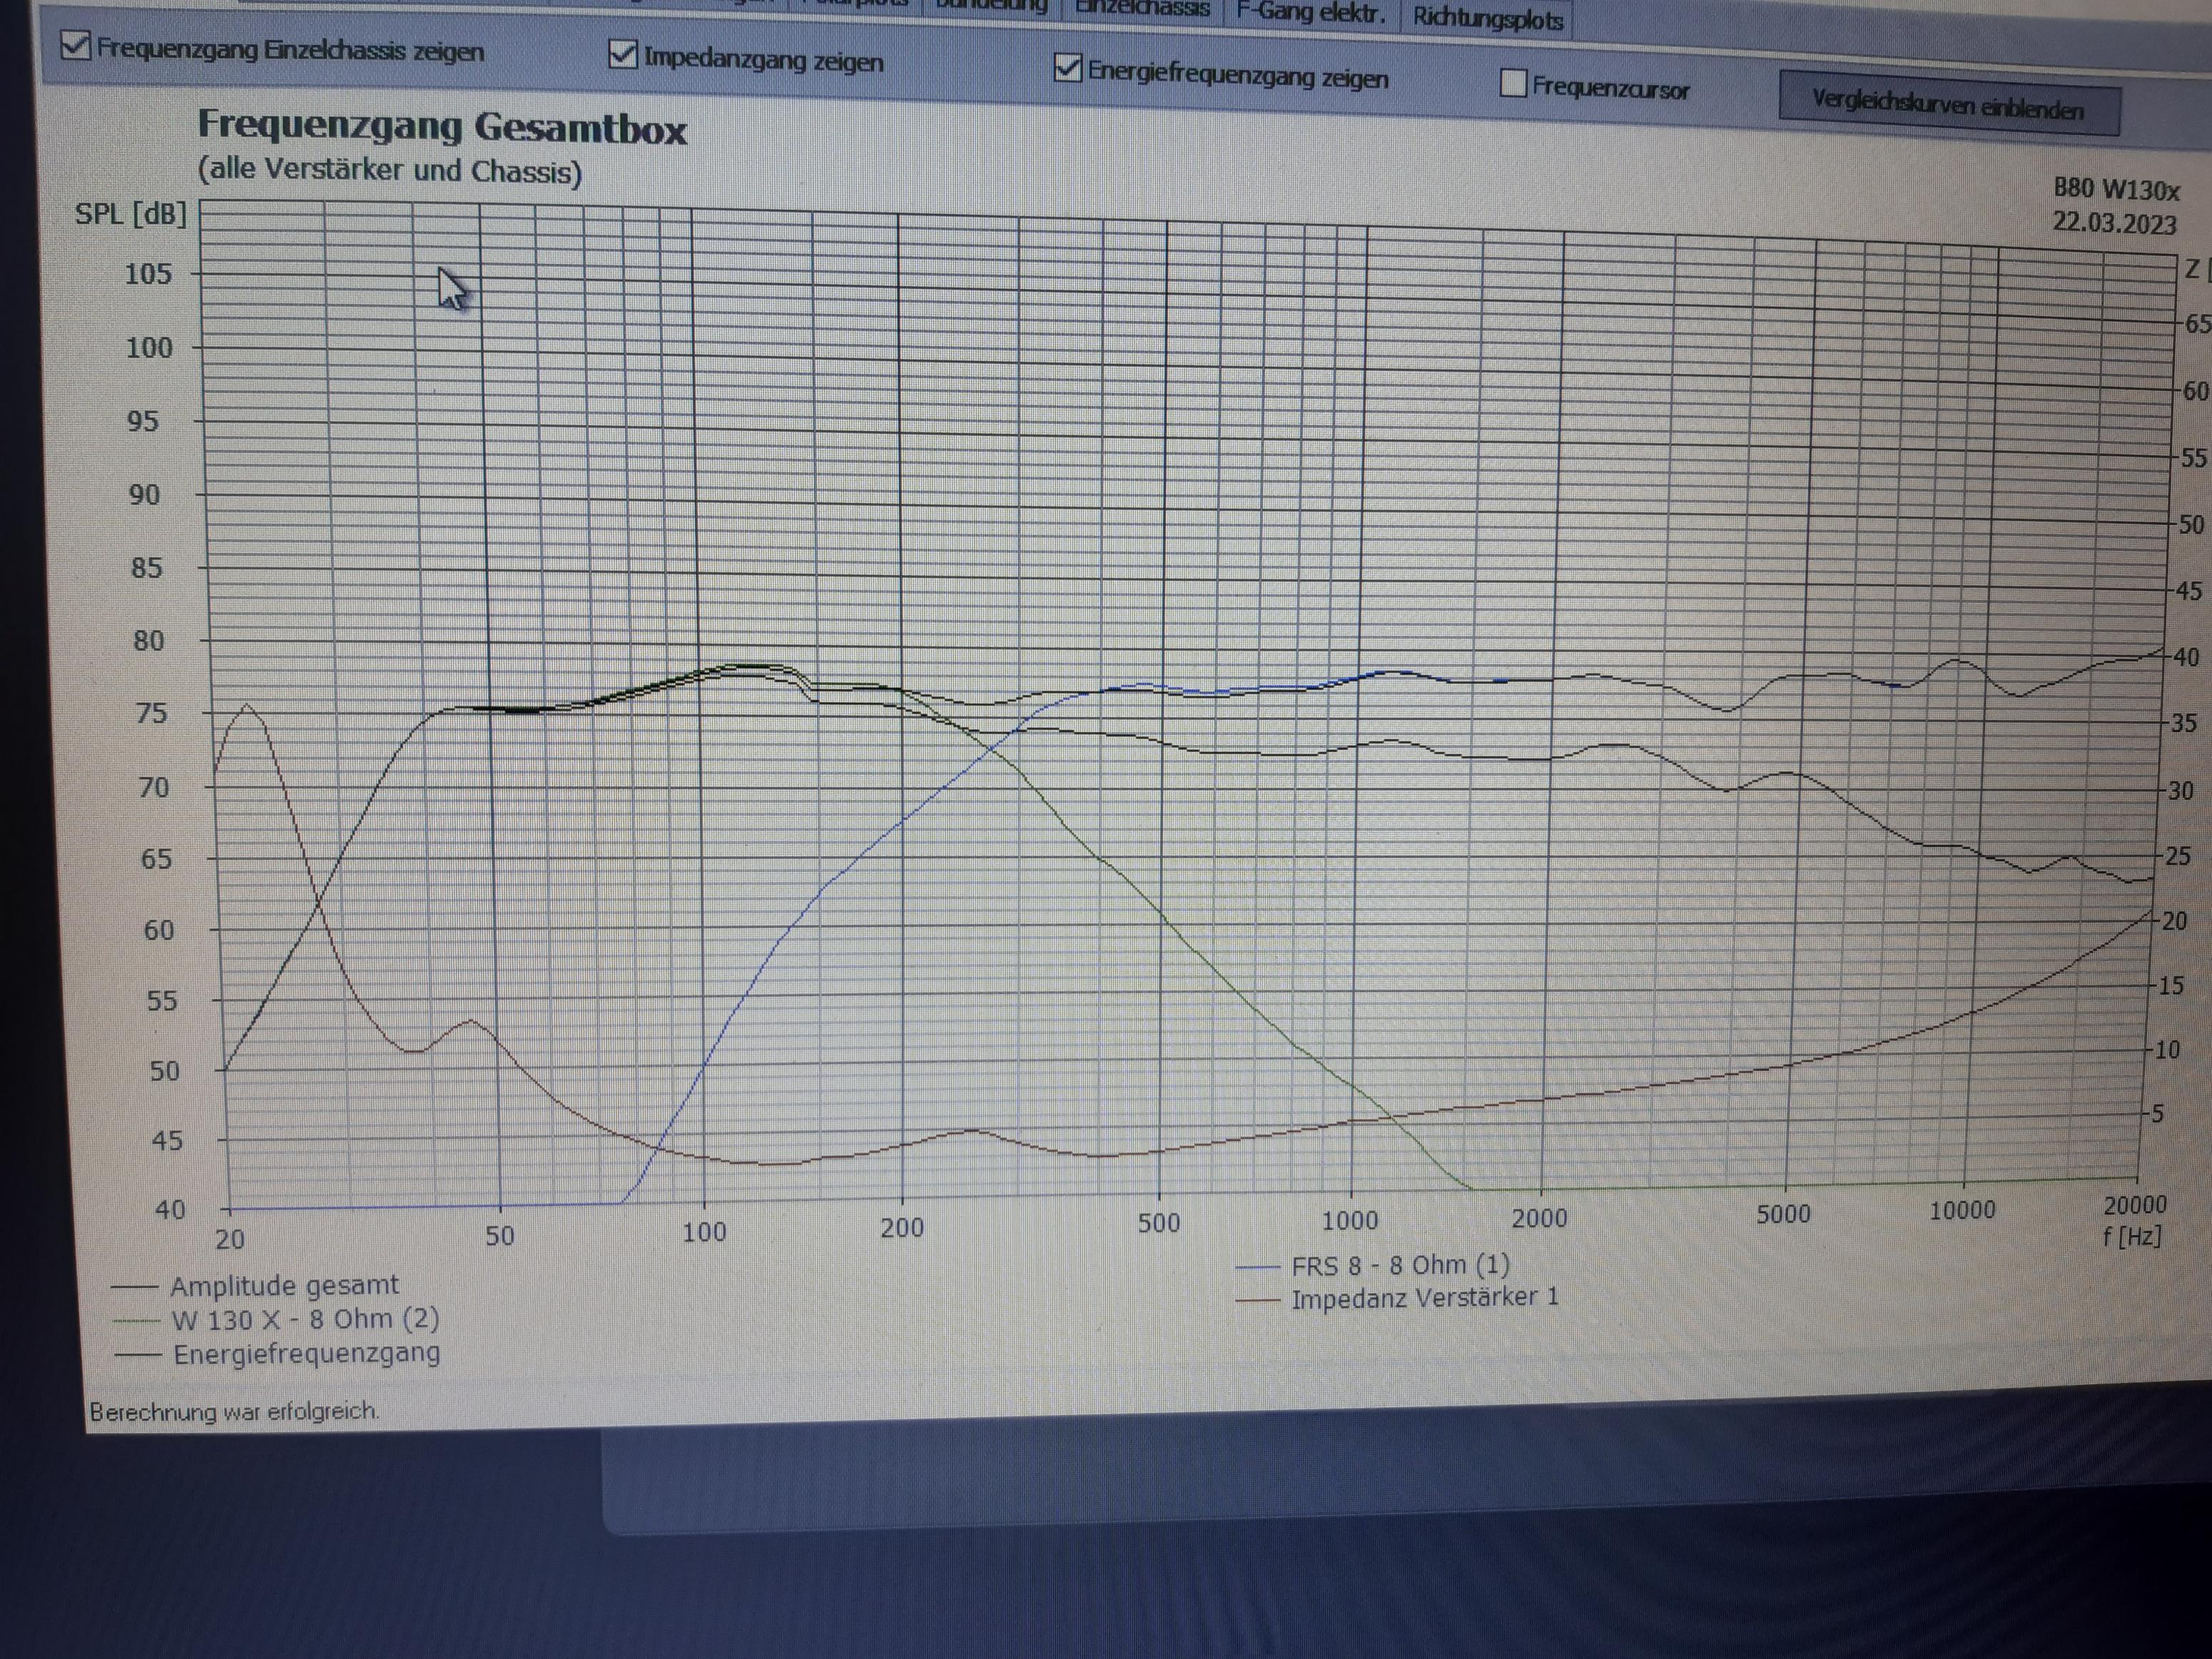Click the B80 W130x project name label
Viewport: 2212px width, 1659px height.
coord(2116,189)
